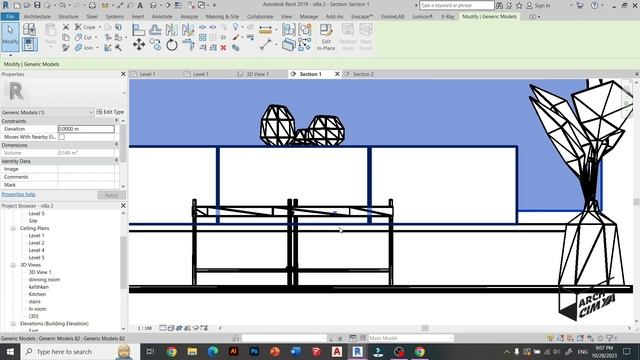This screenshot has height=360, width=640.
Task: Click the Edit In-Place icon
Action: click(x=326, y=37)
